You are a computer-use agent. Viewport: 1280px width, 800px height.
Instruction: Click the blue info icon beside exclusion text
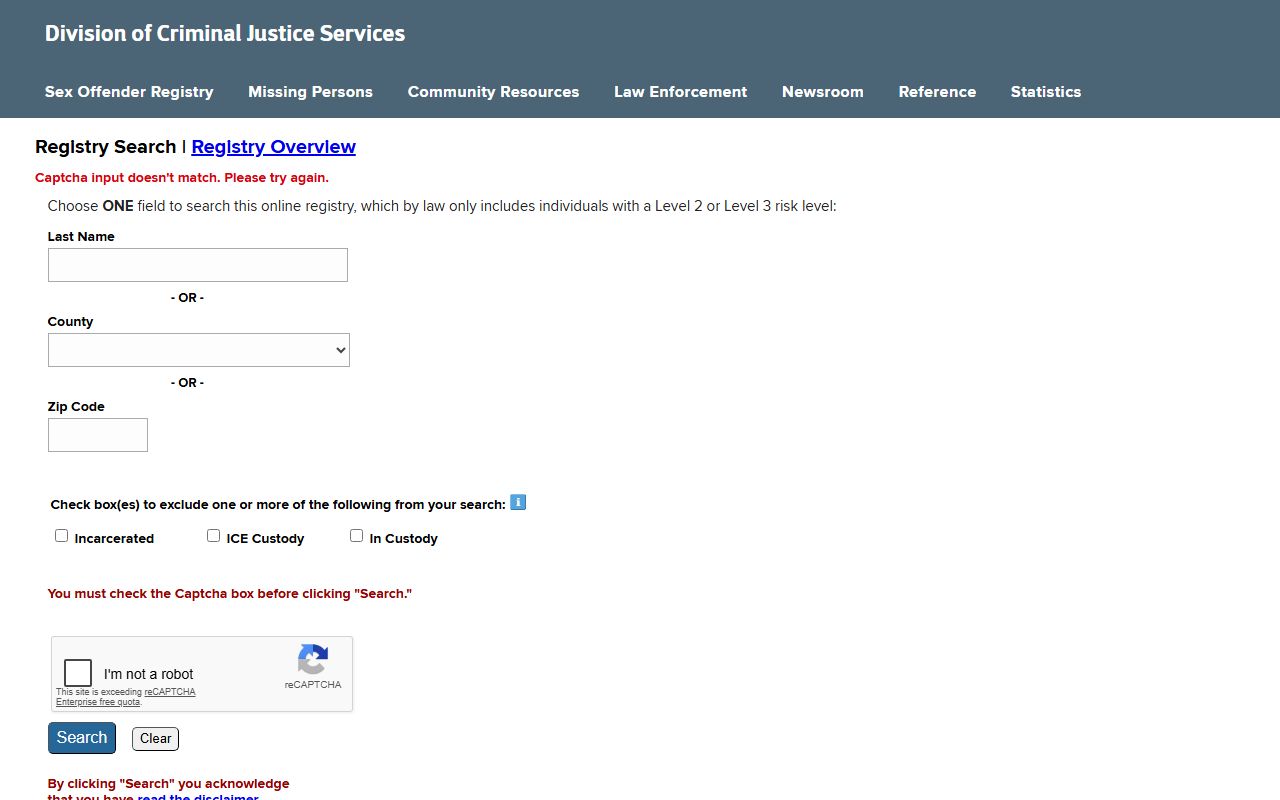pyautogui.click(x=518, y=502)
